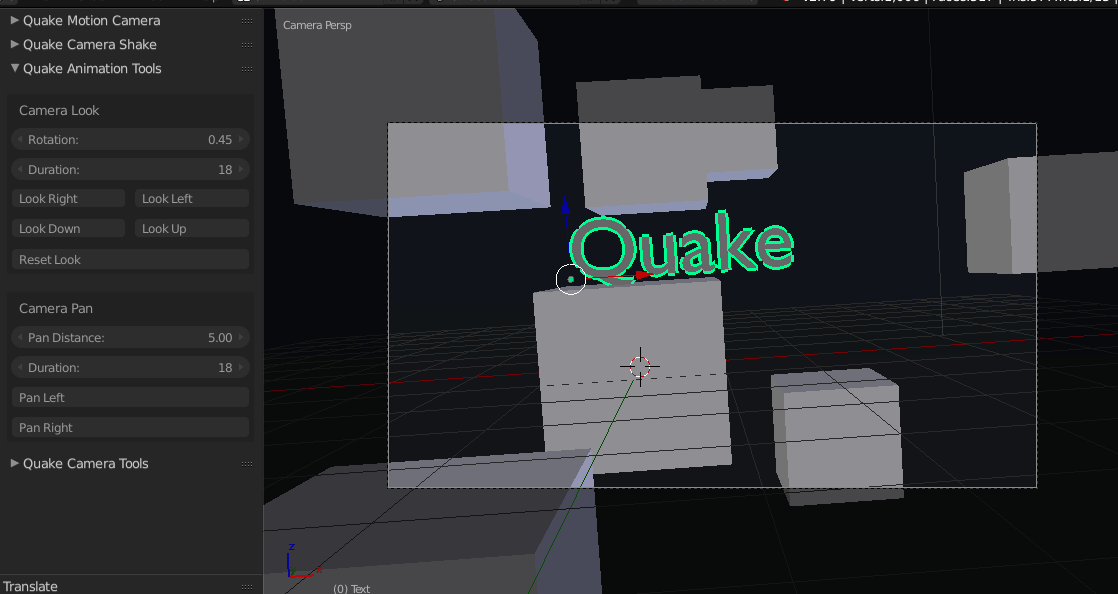1118x594 pixels.
Task: Click the right stepper arrow on Pan Distance
Action: [x=243, y=337]
